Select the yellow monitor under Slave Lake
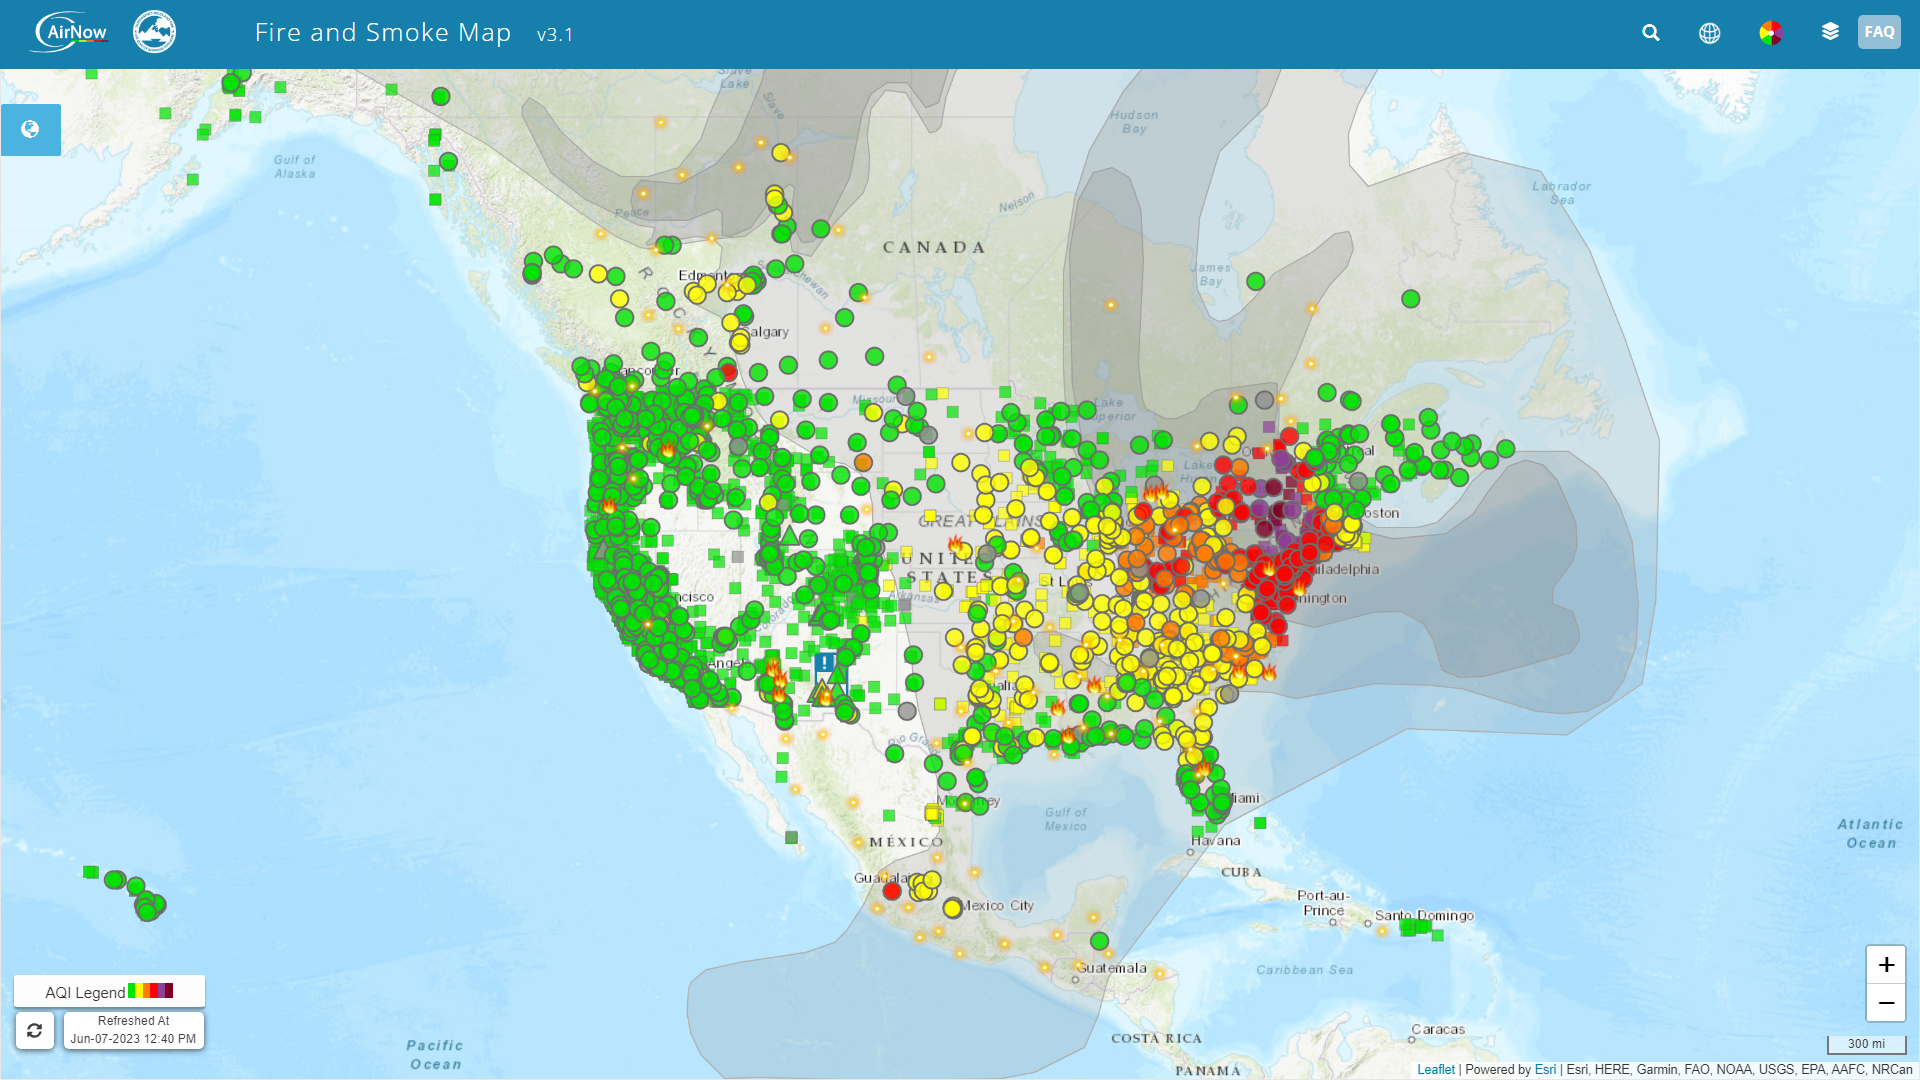1920x1080 pixels. click(x=780, y=152)
